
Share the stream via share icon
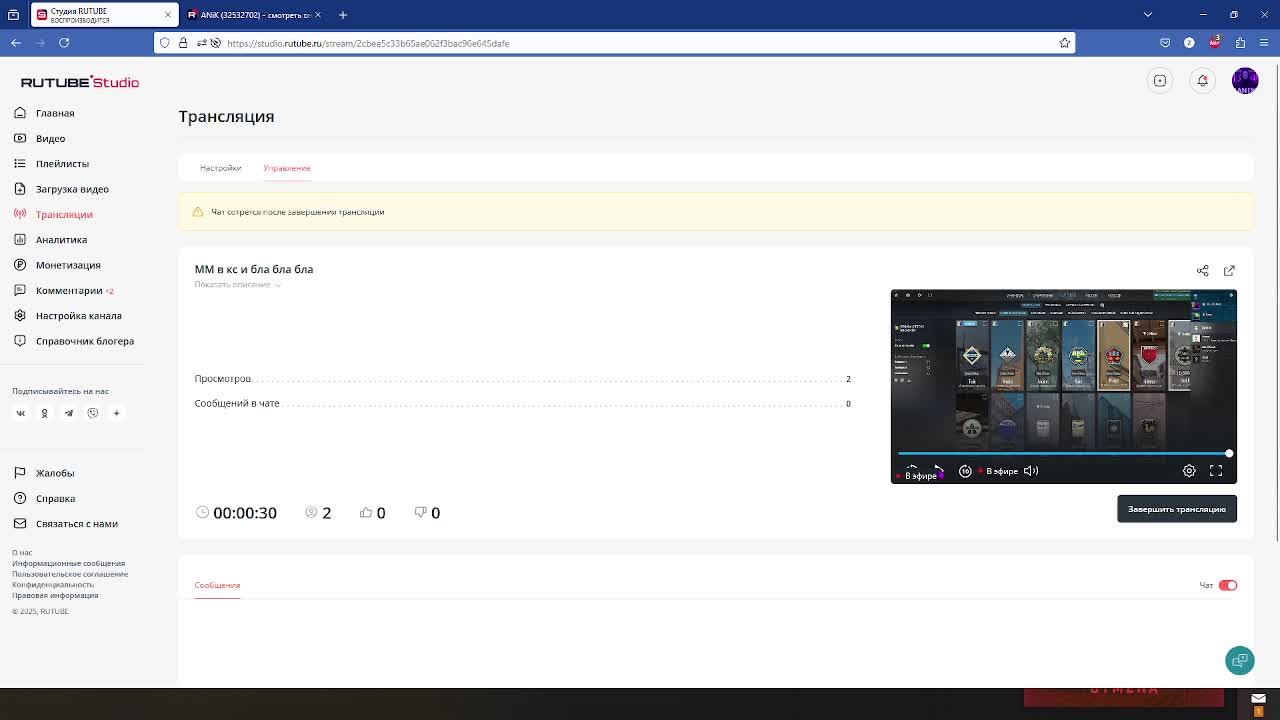(x=1203, y=271)
